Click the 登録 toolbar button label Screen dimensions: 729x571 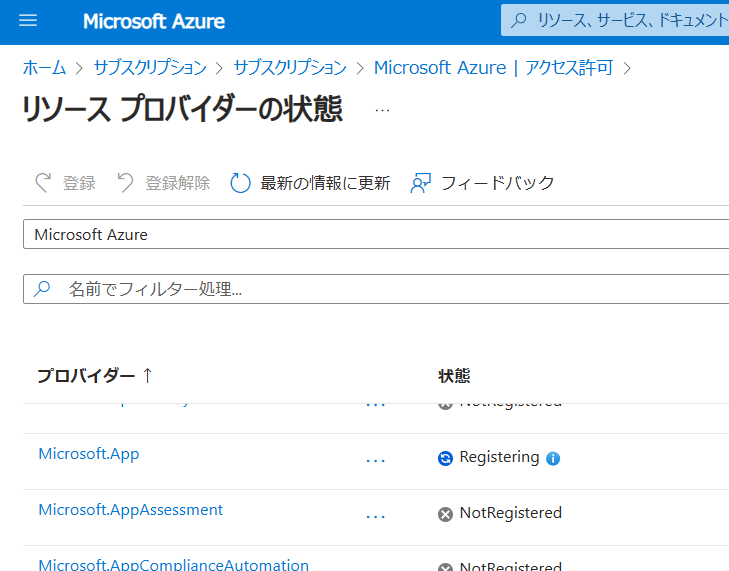pos(80,183)
